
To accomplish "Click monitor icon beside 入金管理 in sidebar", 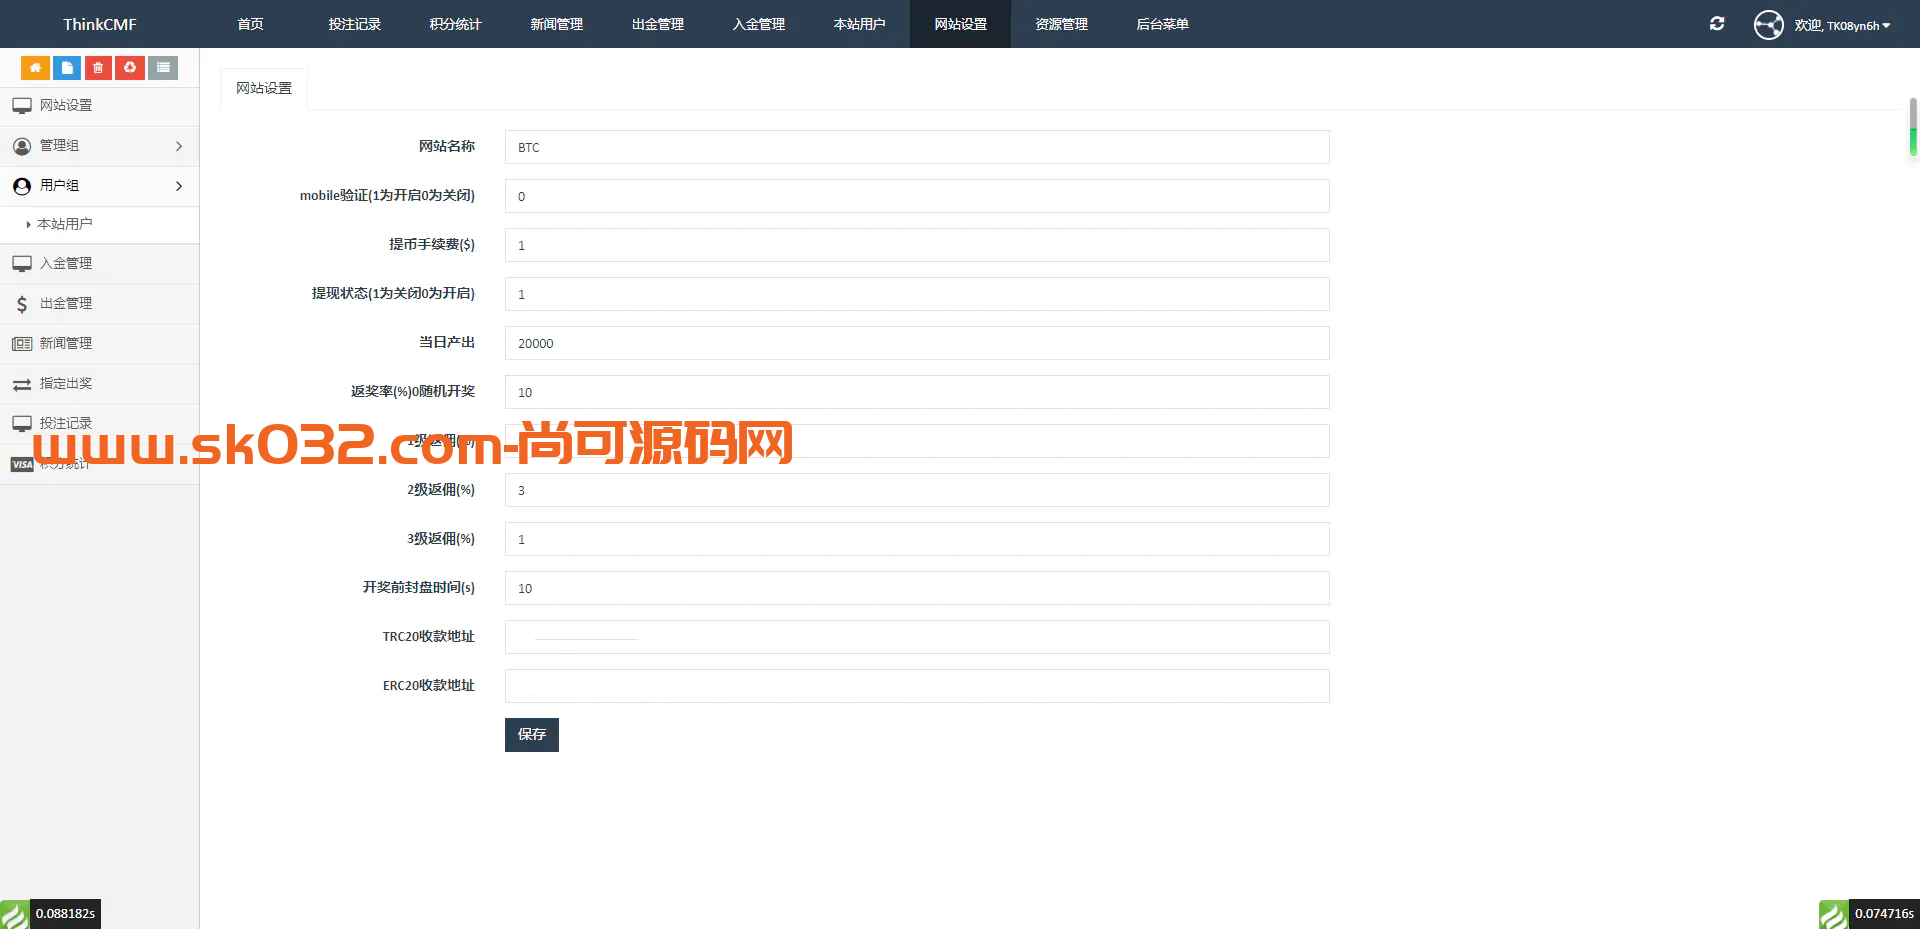I will 22,264.
